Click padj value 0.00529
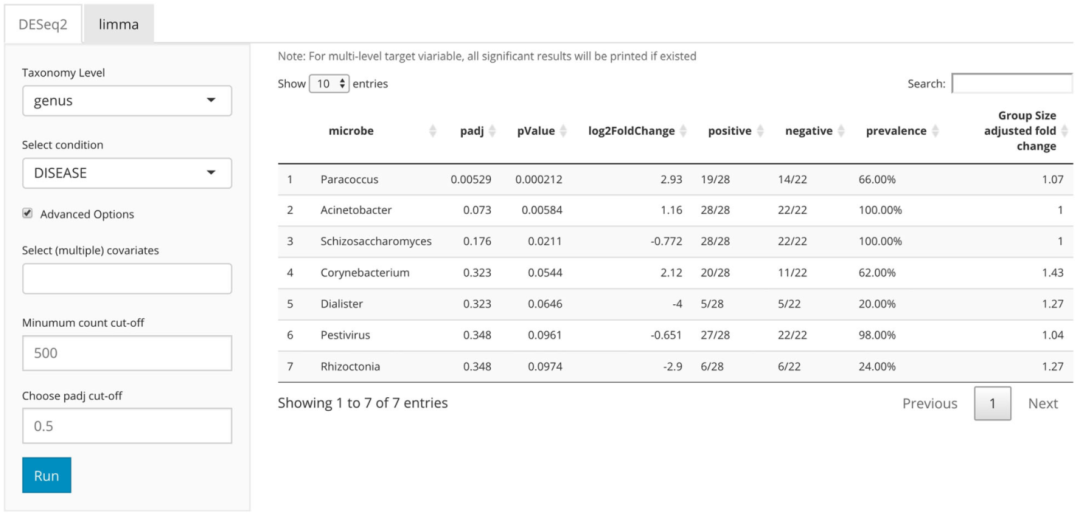The image size is (1080, 518). [x=471, y=179]
